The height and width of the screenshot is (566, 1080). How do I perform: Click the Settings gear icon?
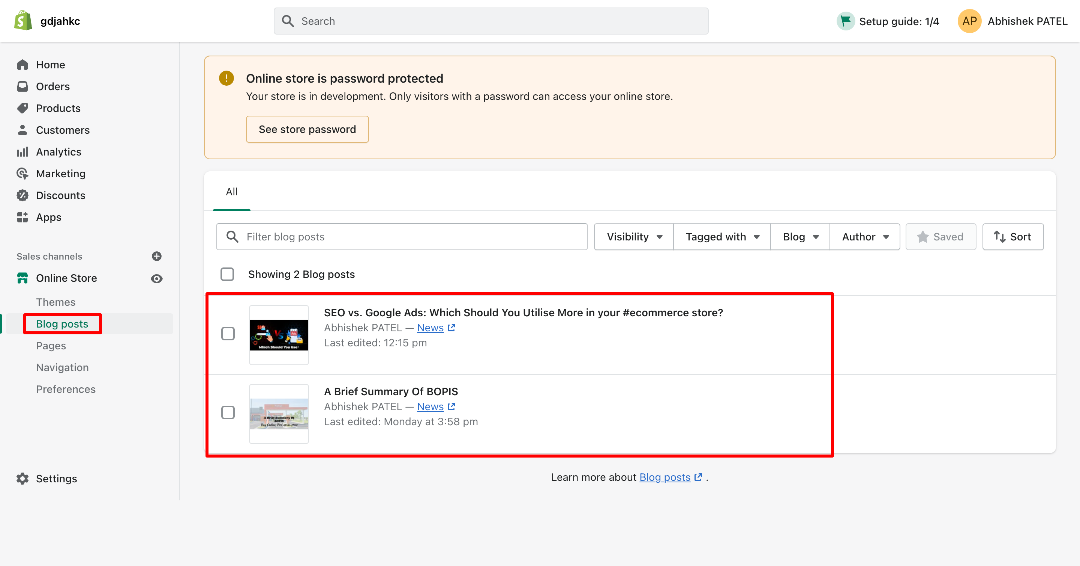coord(23,479)
